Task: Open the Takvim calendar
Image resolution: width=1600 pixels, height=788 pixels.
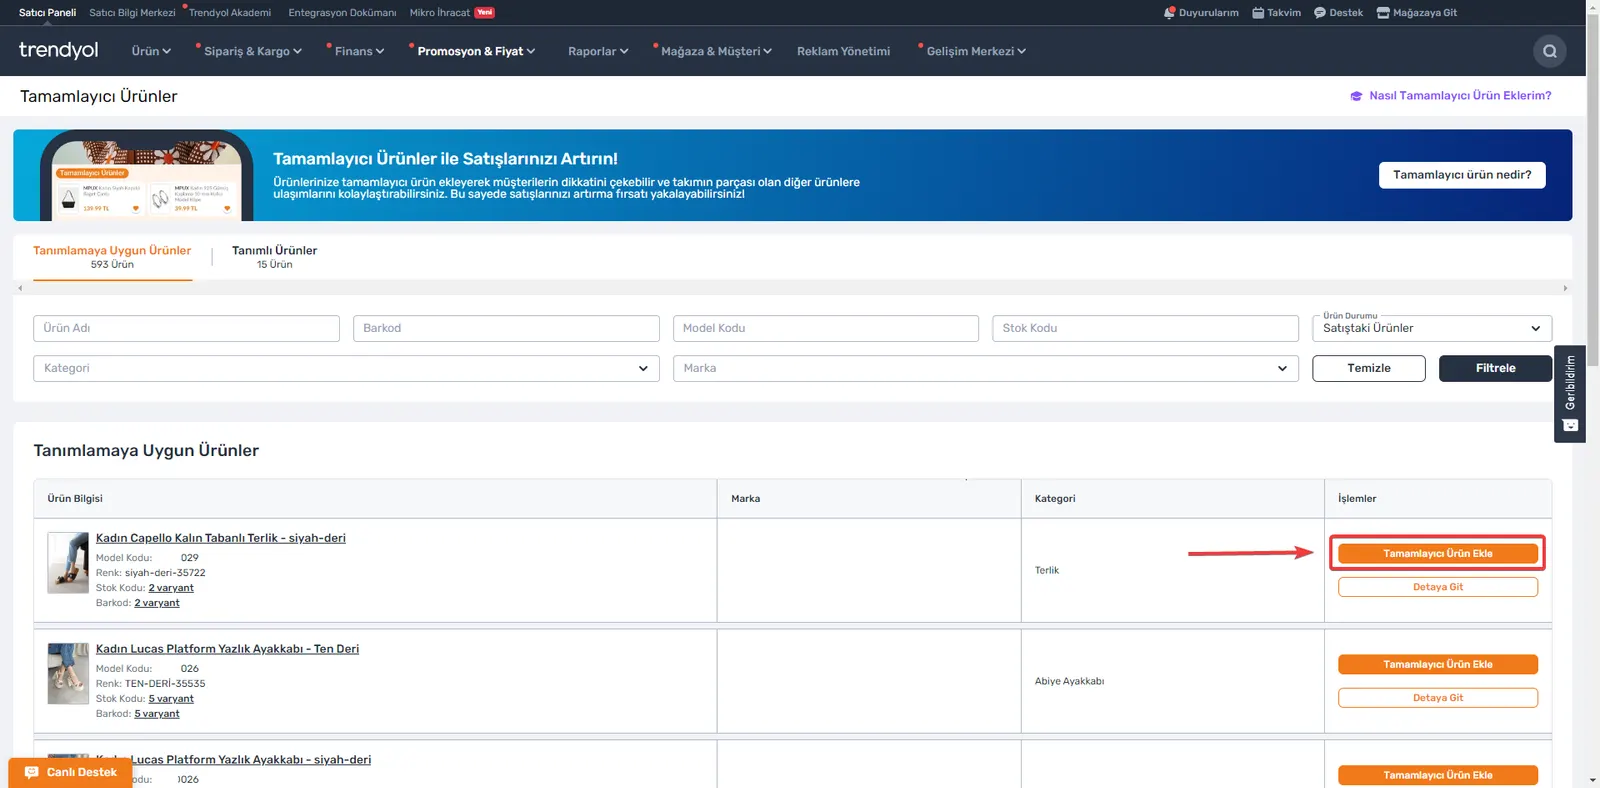Action: 1276,13
